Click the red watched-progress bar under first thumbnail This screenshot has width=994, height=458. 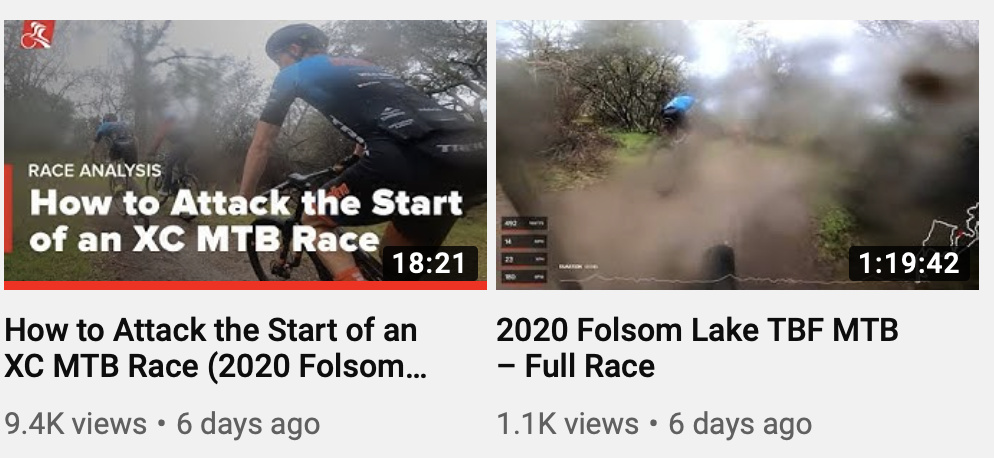pos(245,285)
